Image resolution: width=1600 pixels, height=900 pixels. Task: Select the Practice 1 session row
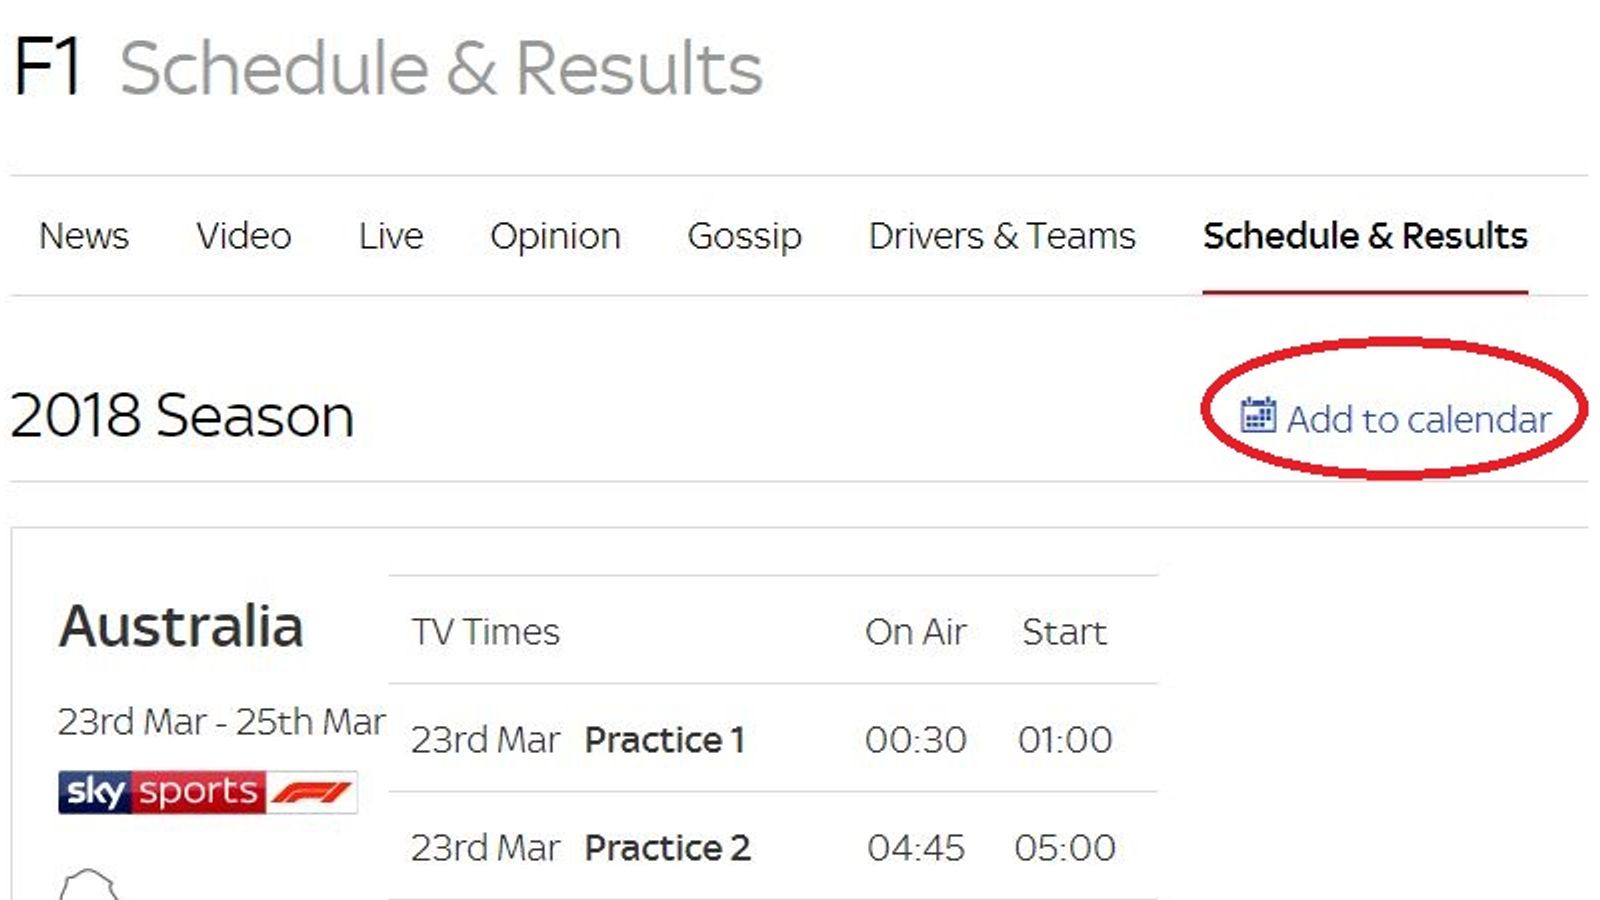click(x=665, y=740)
